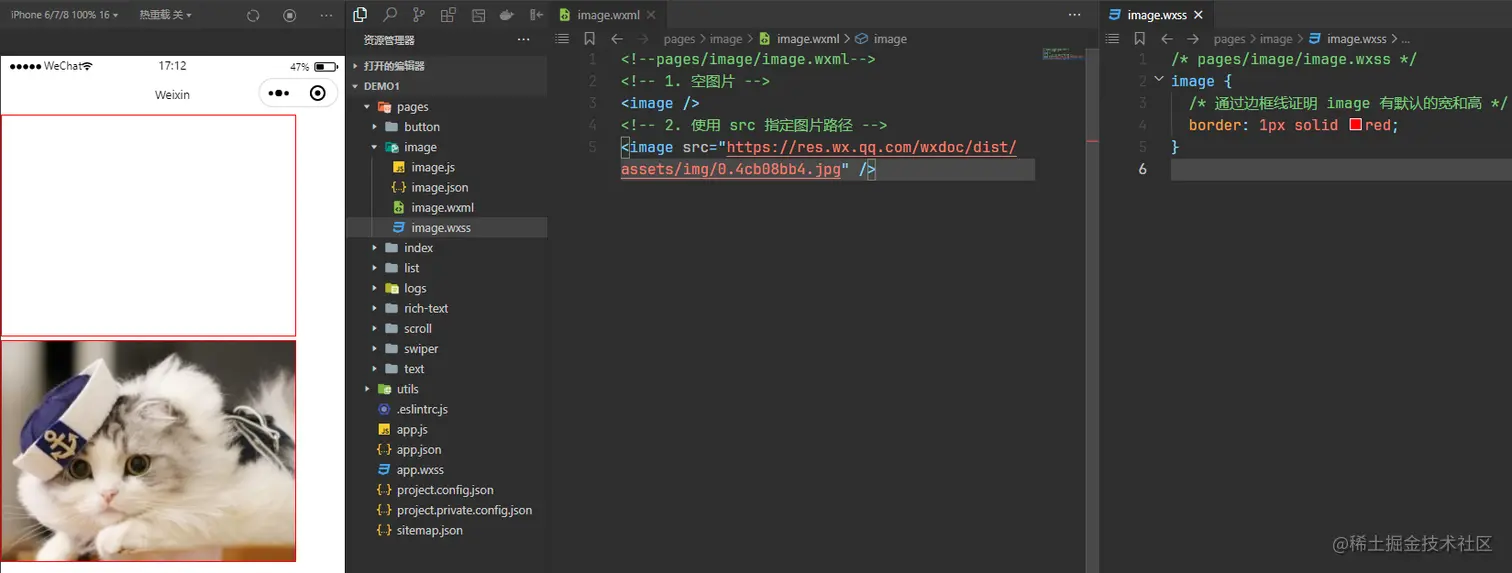Open the resource manager ellipsis menu

pyautogui.click(x=523, y=40)
